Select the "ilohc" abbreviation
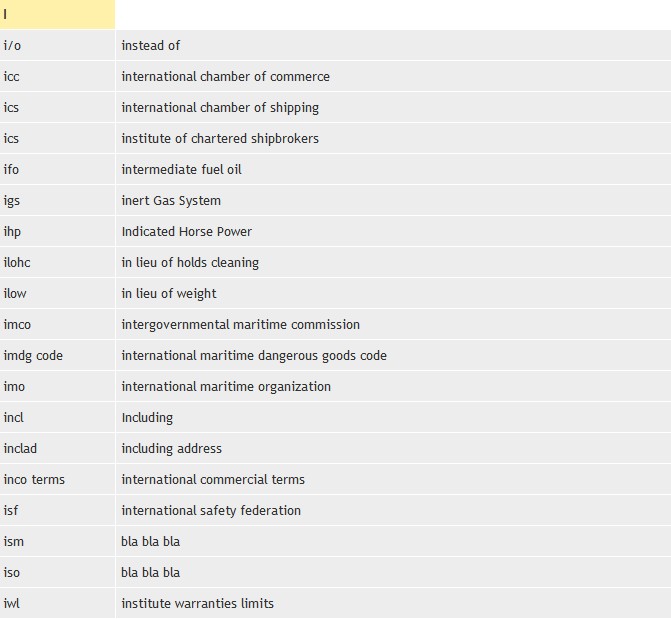The height and width of the screenshot is (619, 671). [x=17, y=262]
